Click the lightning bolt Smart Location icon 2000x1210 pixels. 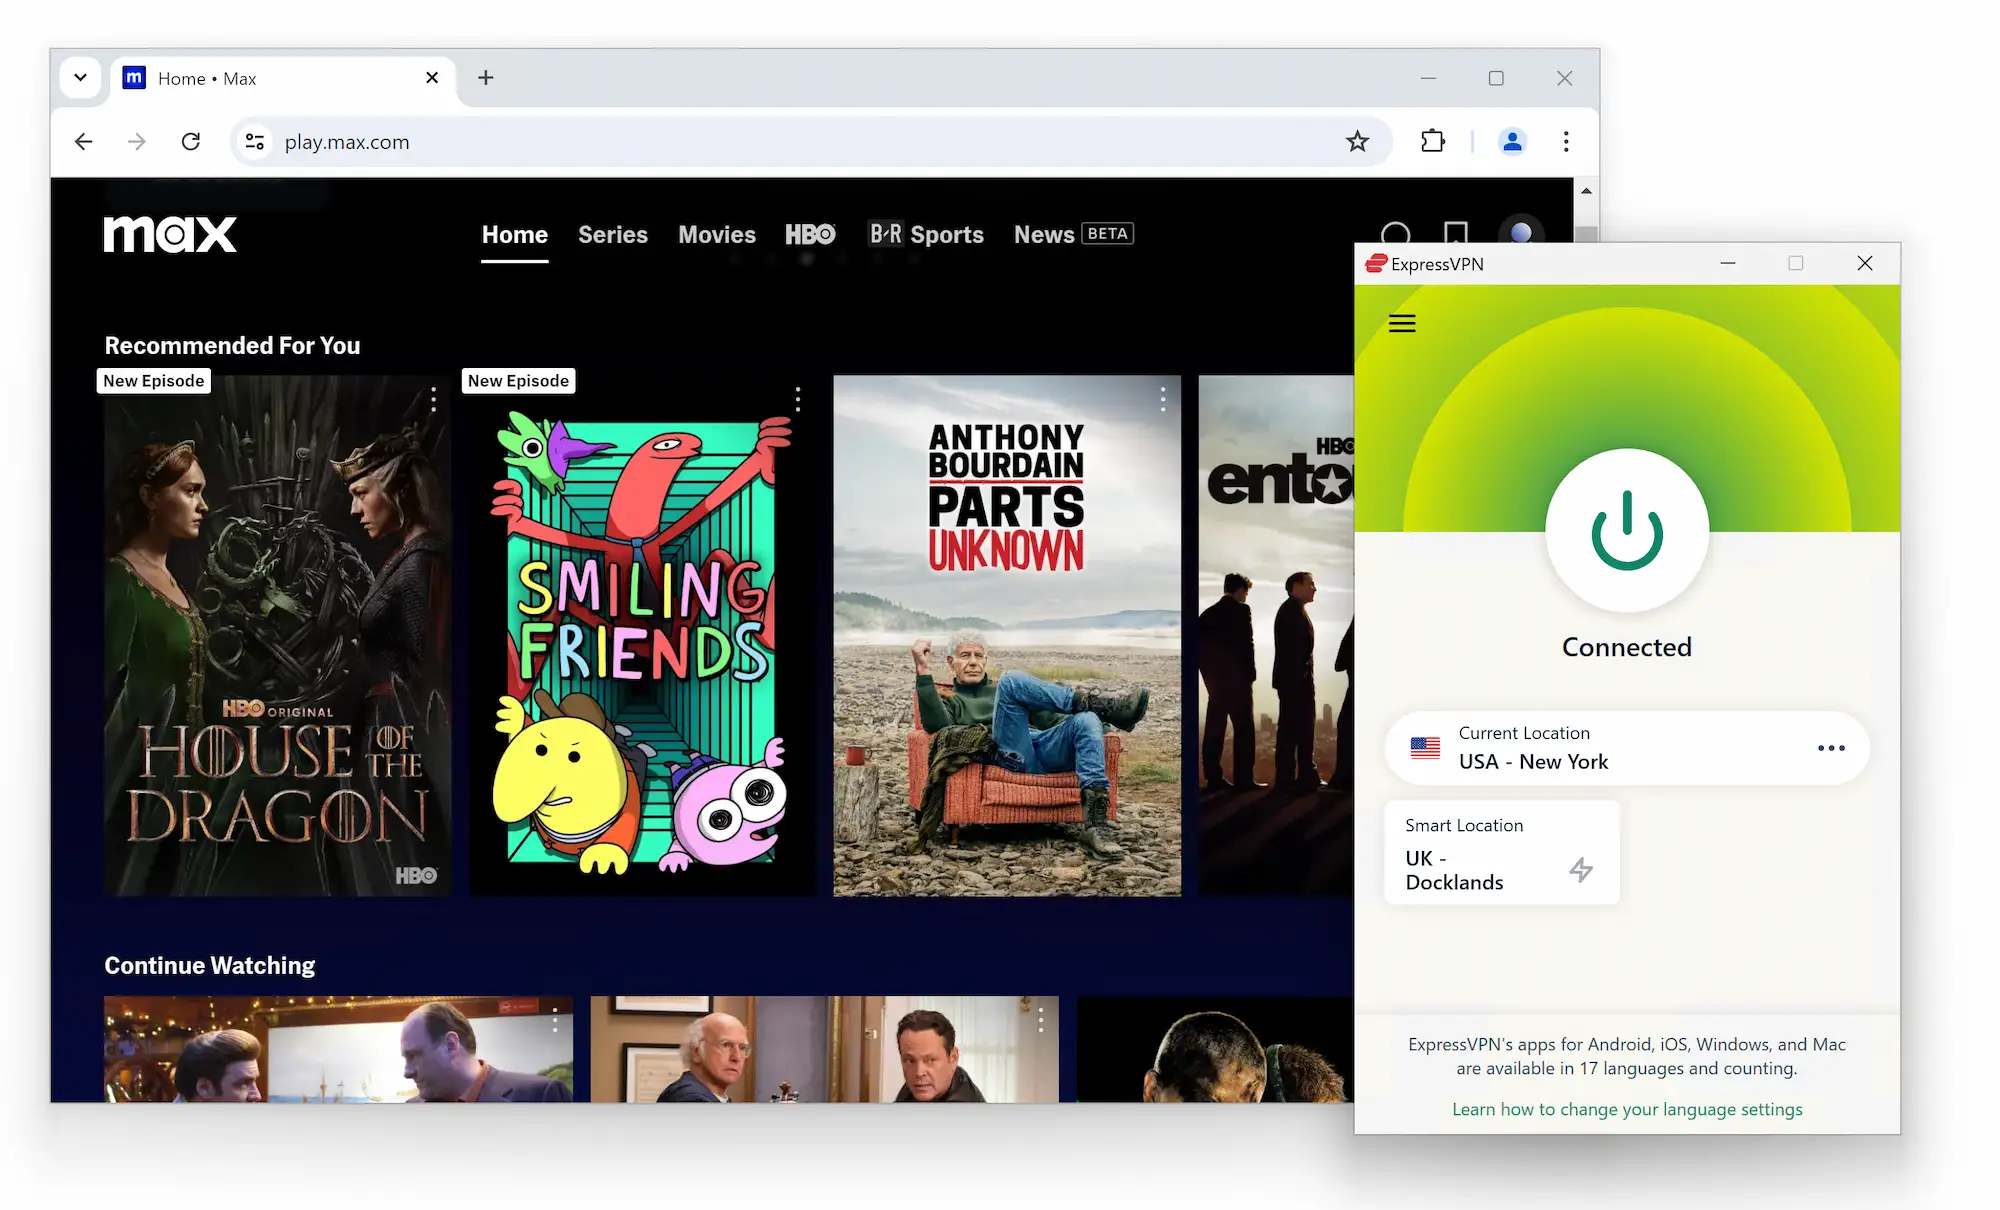1581,869
